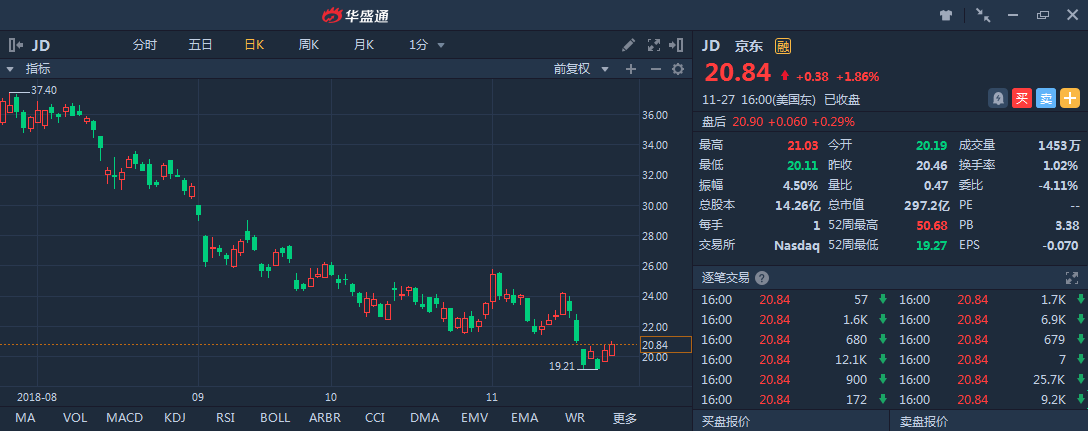The image size is (1088, 431).
Task: Enable the MA indicator
Action: 25,418
